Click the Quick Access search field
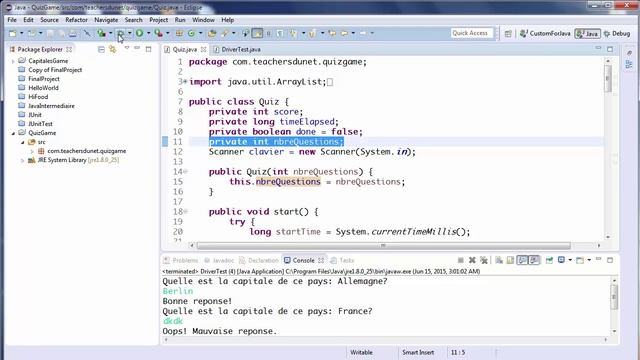Image resolution: width=640 pixels, height=360 pixels. (x=471, y=33)
